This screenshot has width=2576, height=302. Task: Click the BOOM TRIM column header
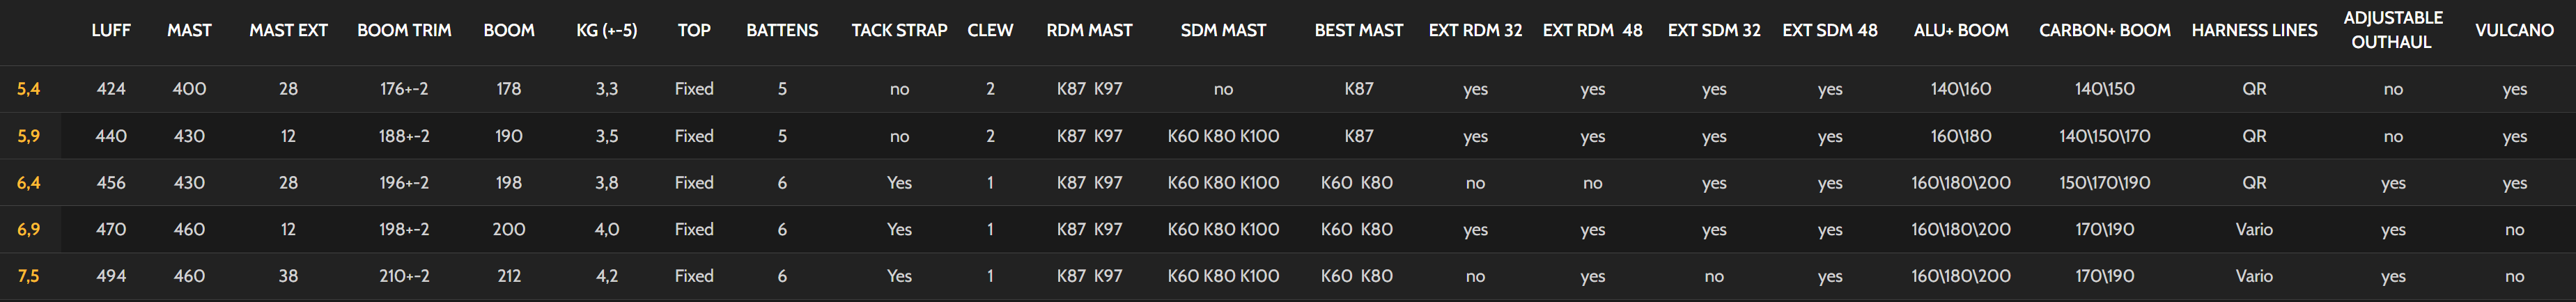click(404, 31)
